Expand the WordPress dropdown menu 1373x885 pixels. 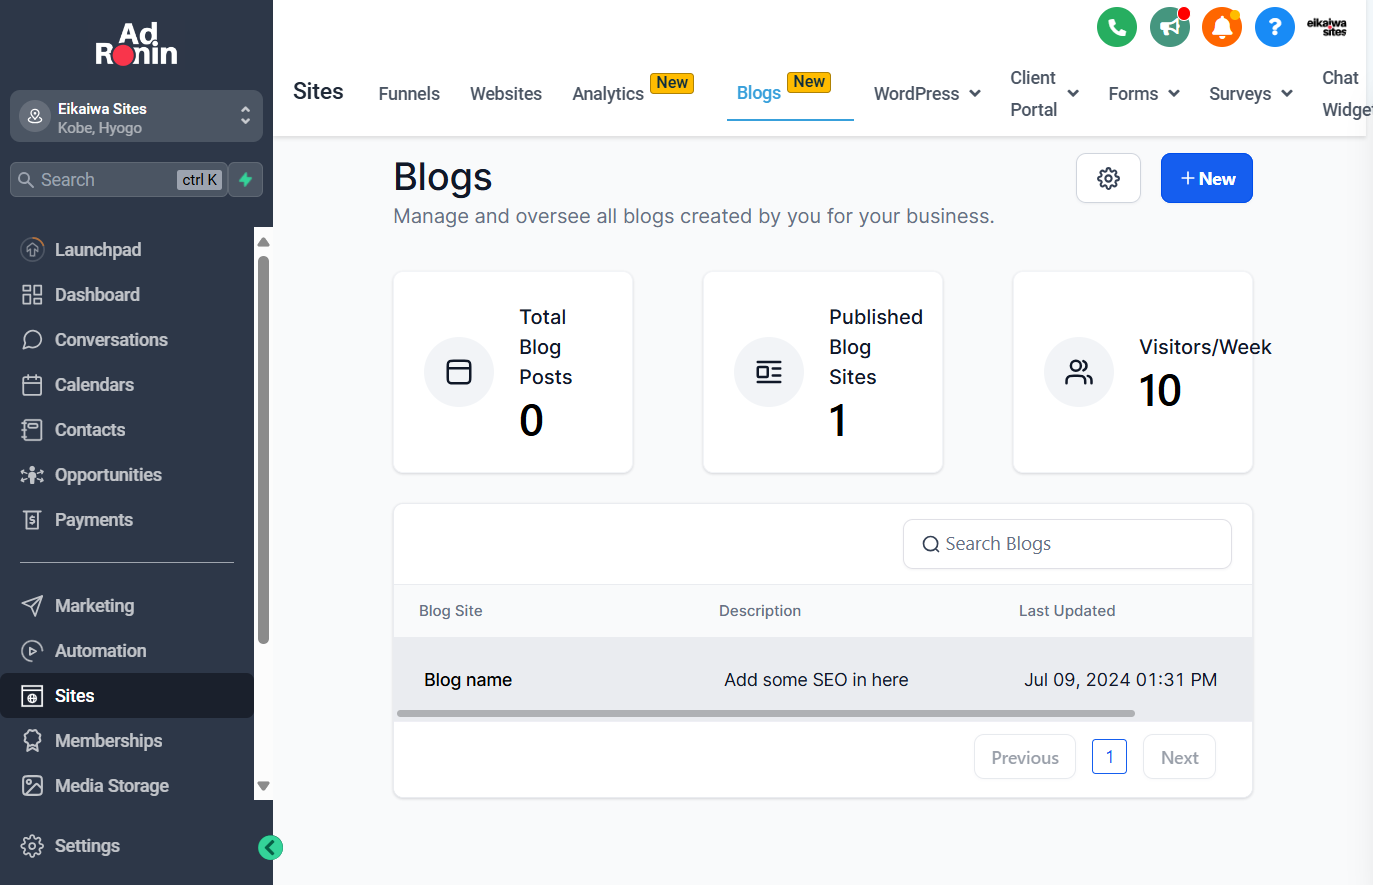[x=927, y=94]
